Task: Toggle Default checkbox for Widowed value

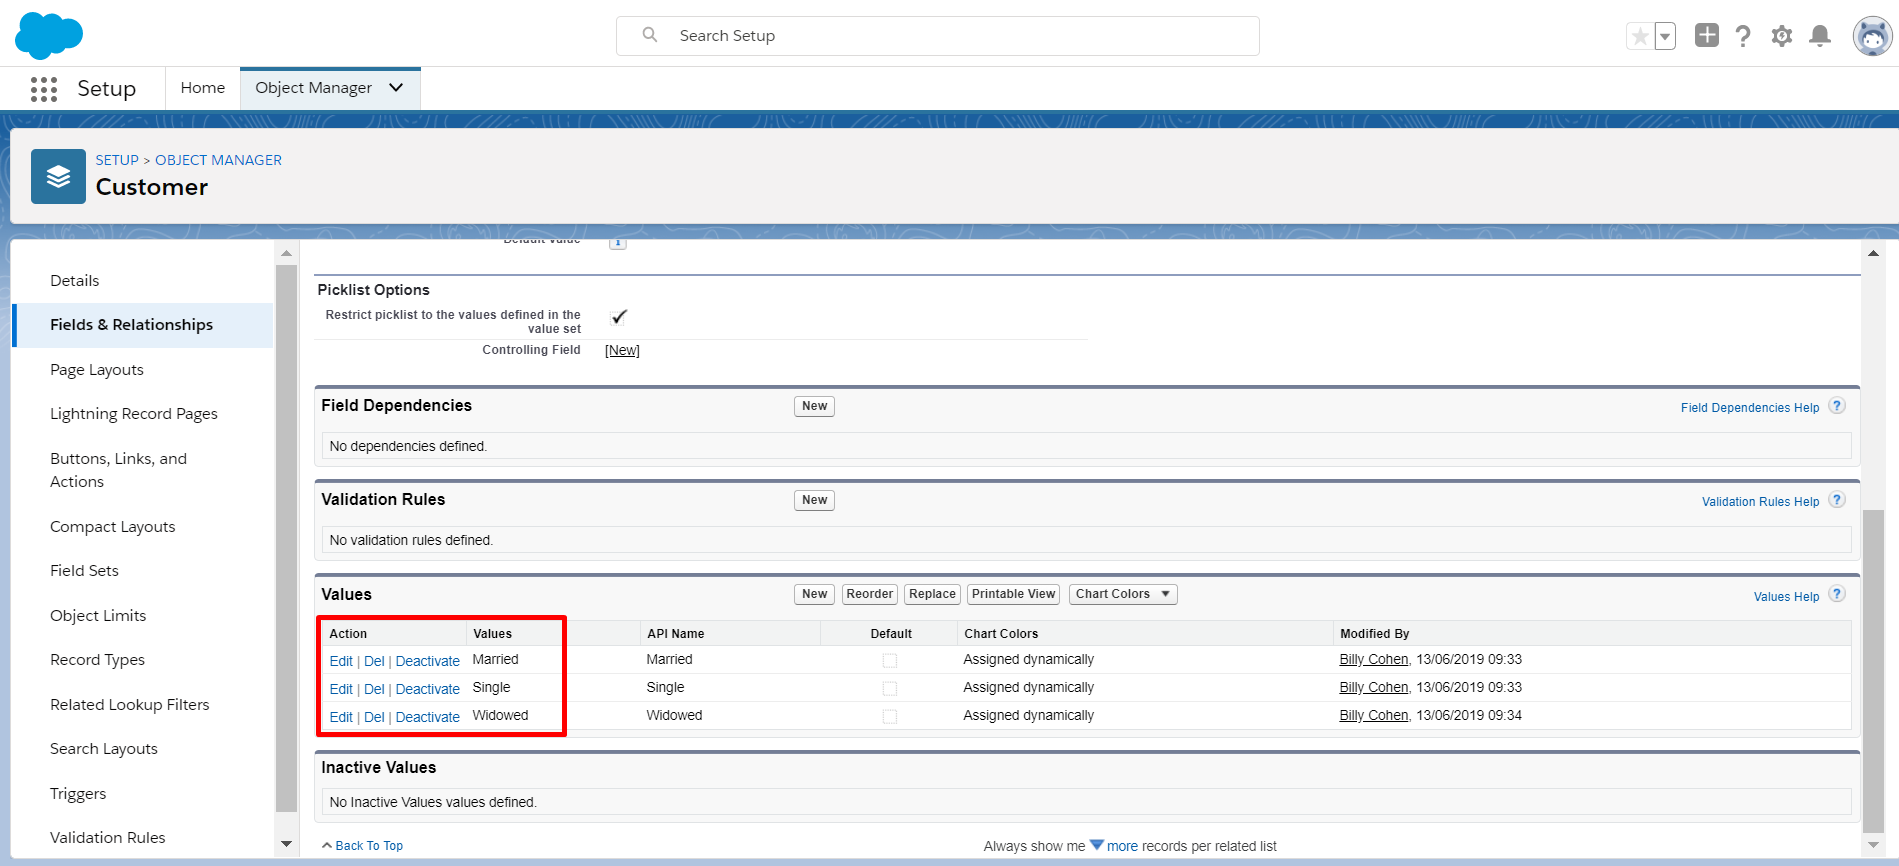Action: point(890,717)
